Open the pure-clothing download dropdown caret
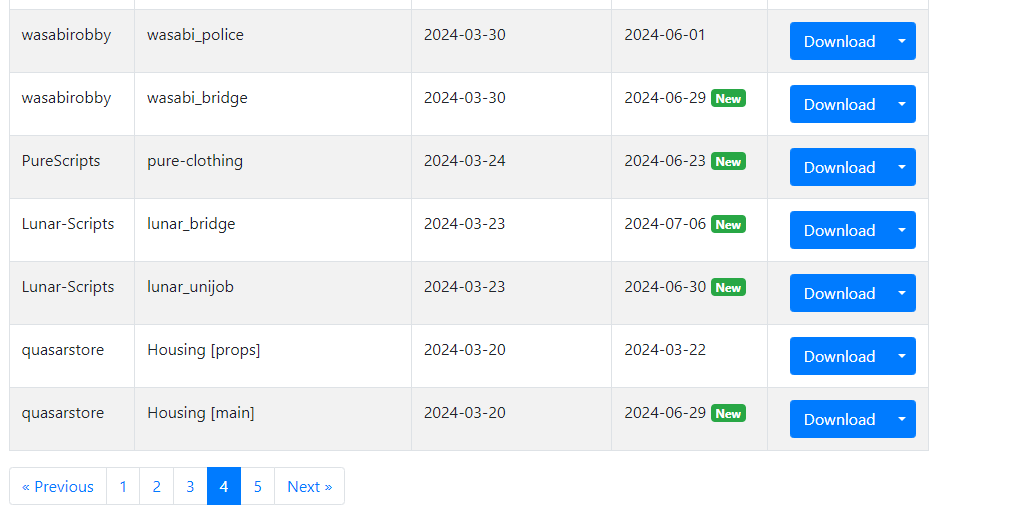1022x514 pixels. 902,167
